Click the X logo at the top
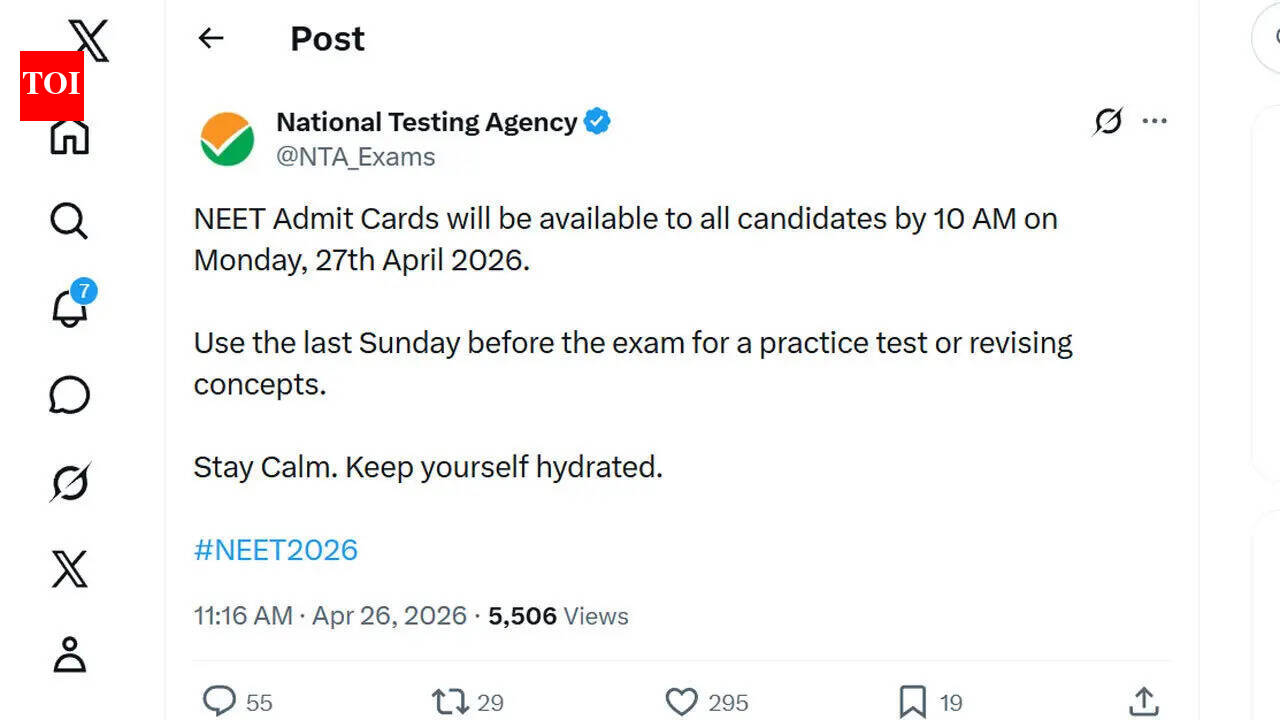 point(89,38)
